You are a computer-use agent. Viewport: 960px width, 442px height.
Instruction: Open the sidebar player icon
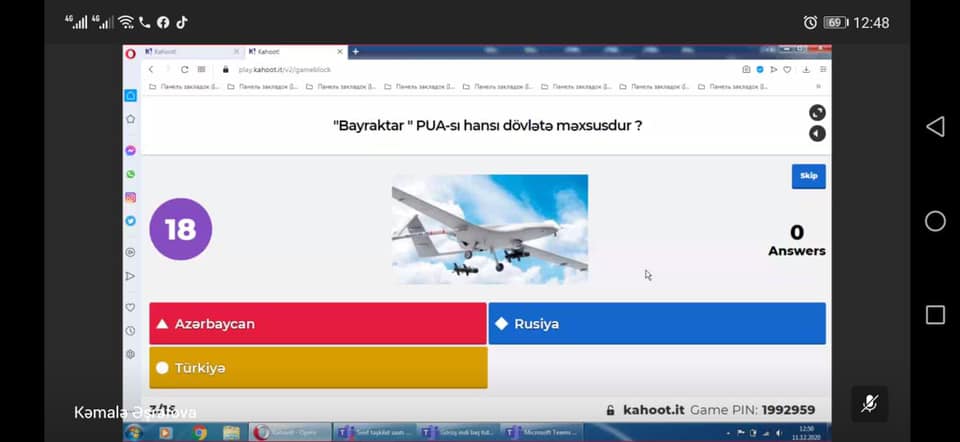point(130,252)
